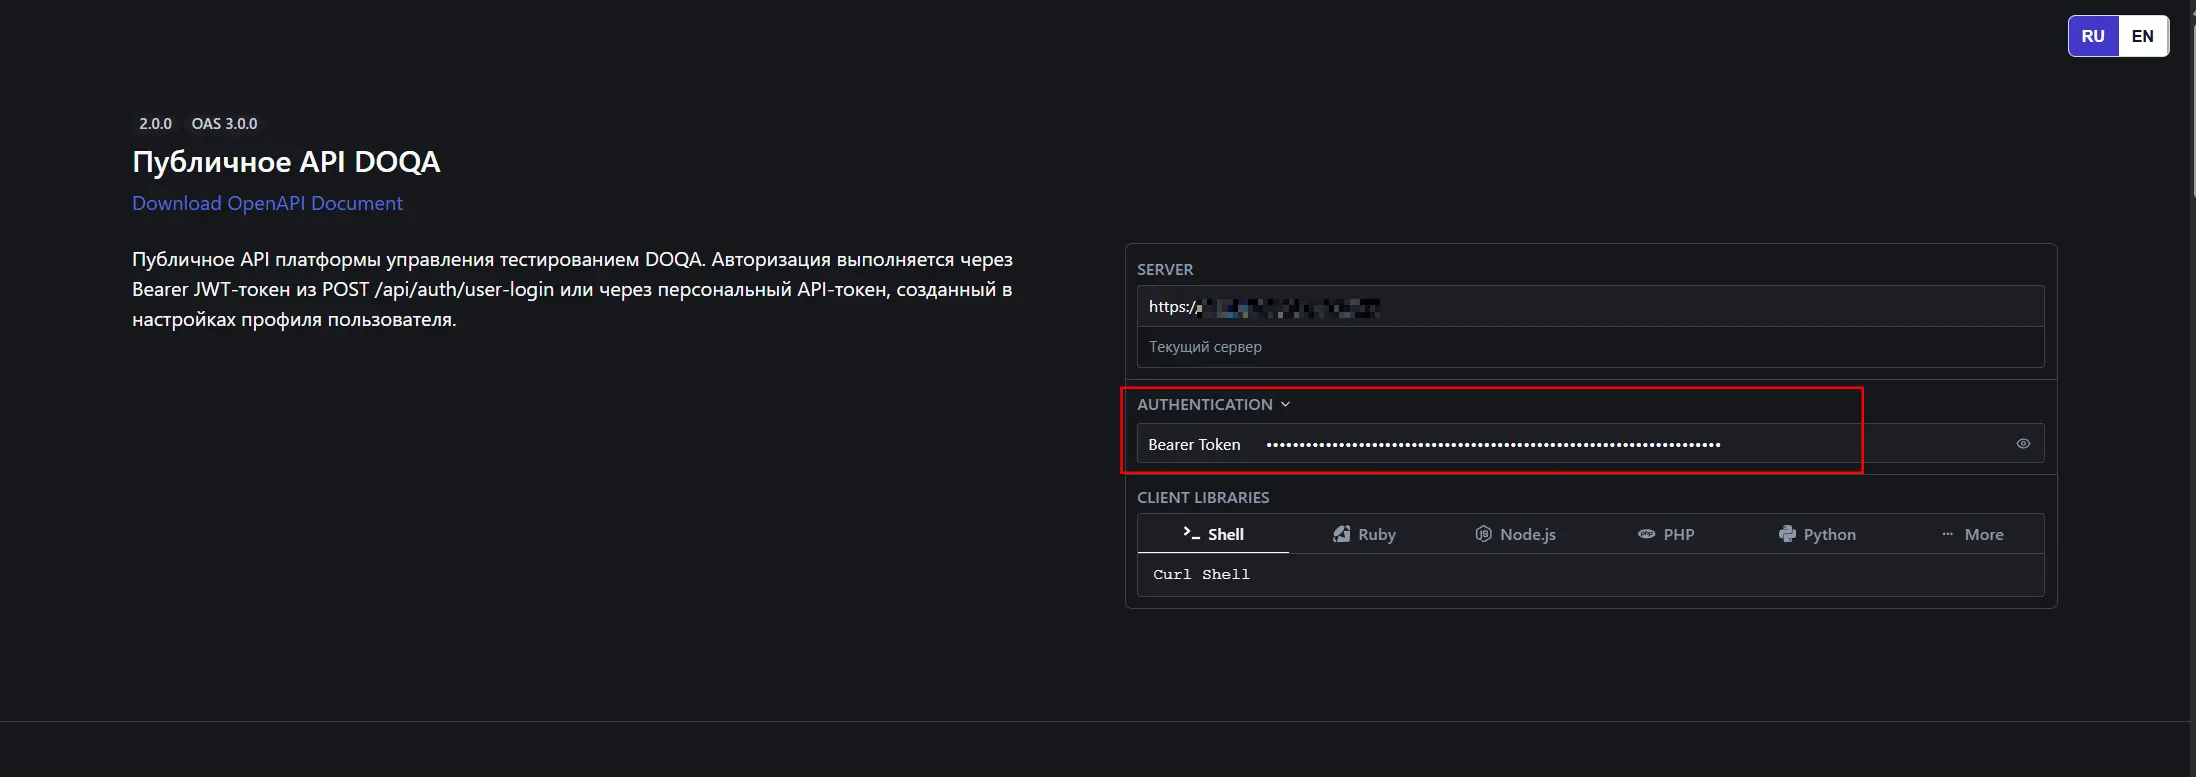
Task: Select the Shell client library tab
Action: coord(1213,534)
